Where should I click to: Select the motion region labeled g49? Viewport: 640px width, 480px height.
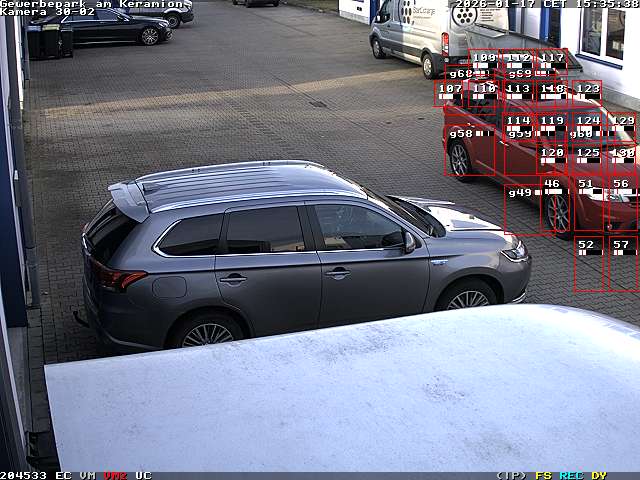[x=522, y=209]
